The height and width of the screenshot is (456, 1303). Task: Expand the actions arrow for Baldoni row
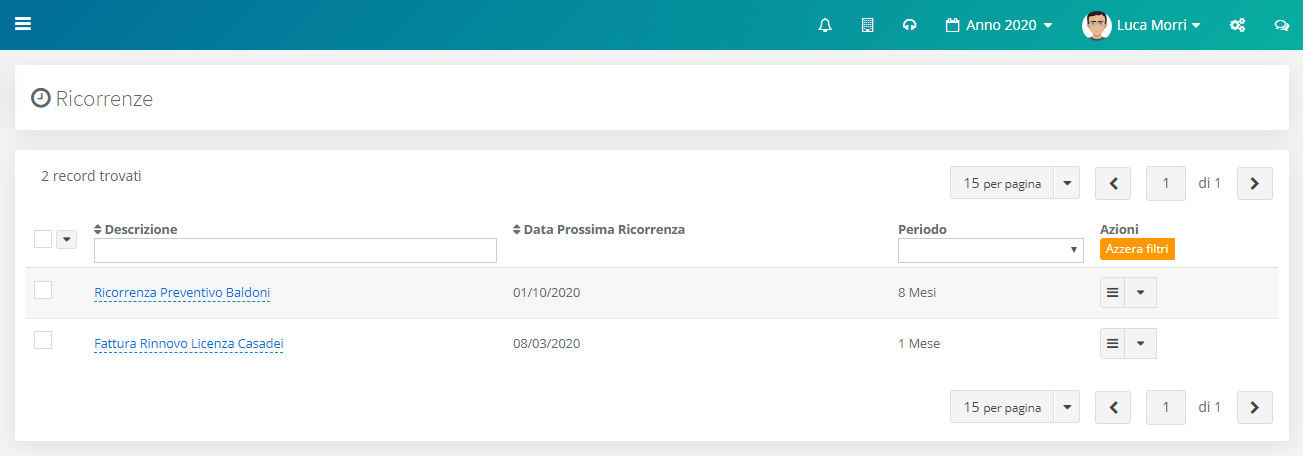1141,293
